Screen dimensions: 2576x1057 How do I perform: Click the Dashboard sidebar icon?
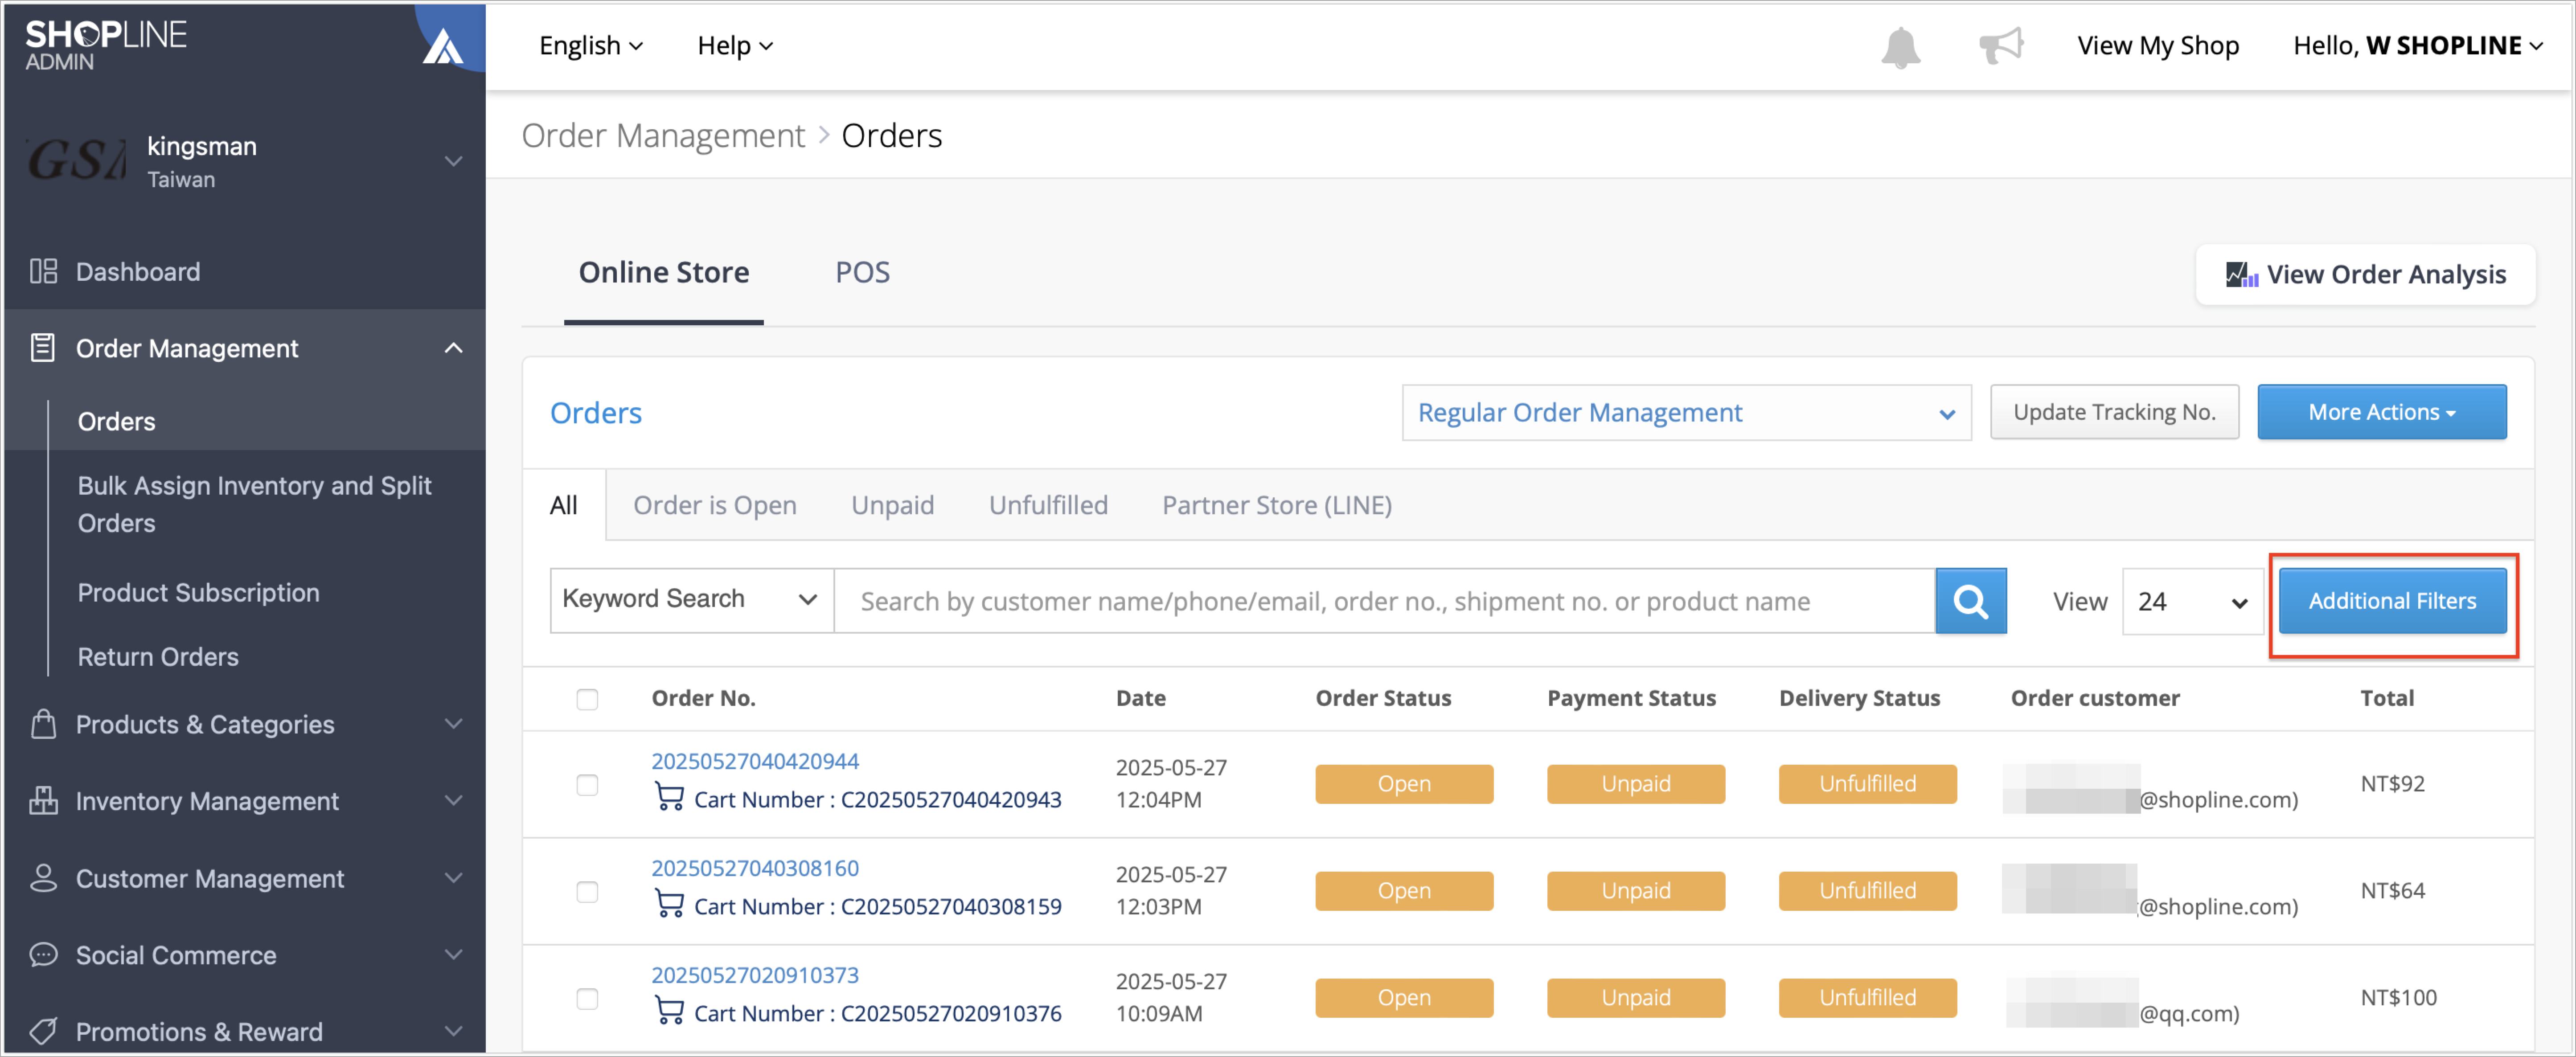(43, 271)
